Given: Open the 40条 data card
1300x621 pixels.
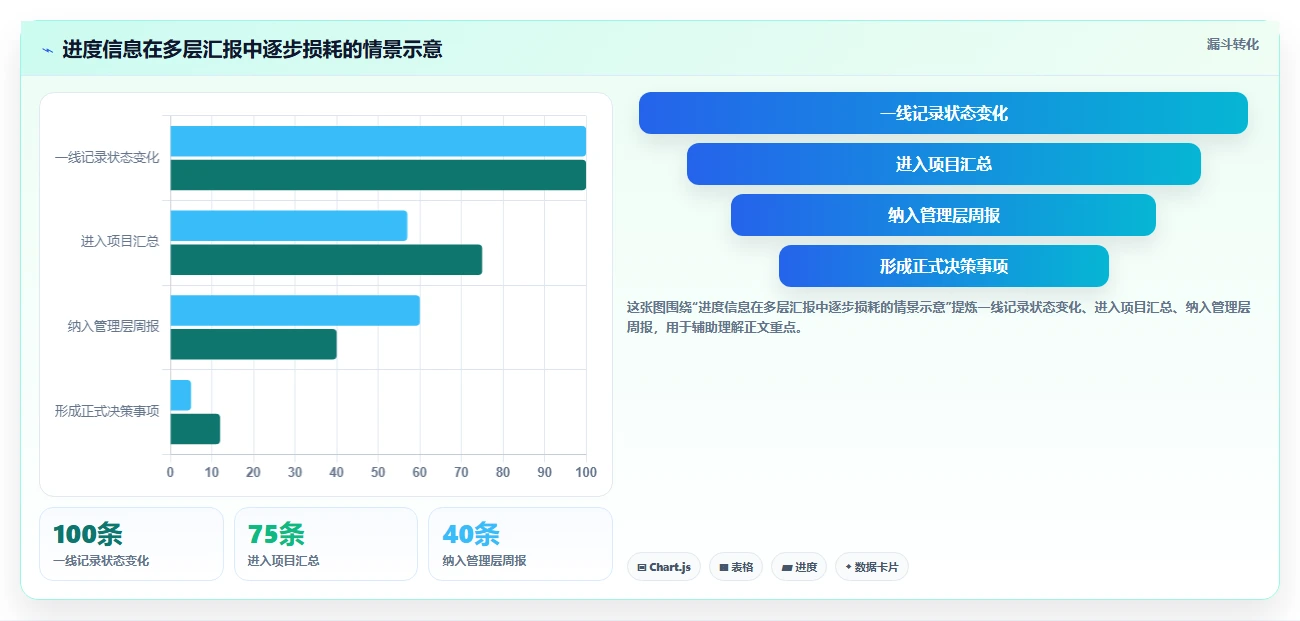Looking at the screenshot, I should click(x=520, y=544).
